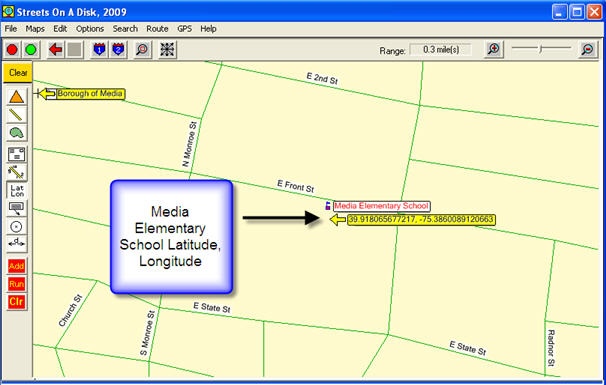The height and width of the screenshot is (385, 606).
Task: Click the red Run button
Action: 16,284
